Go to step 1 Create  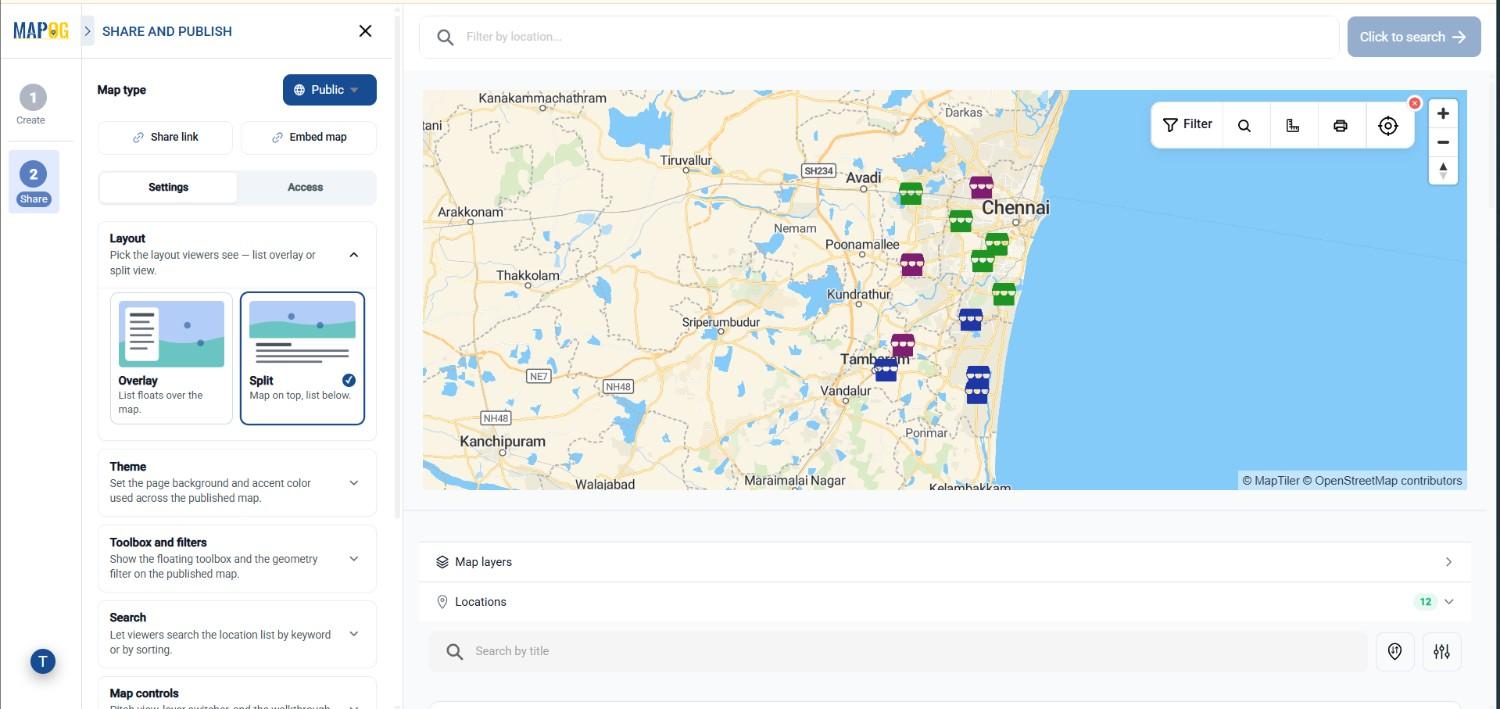coord(31,104)
